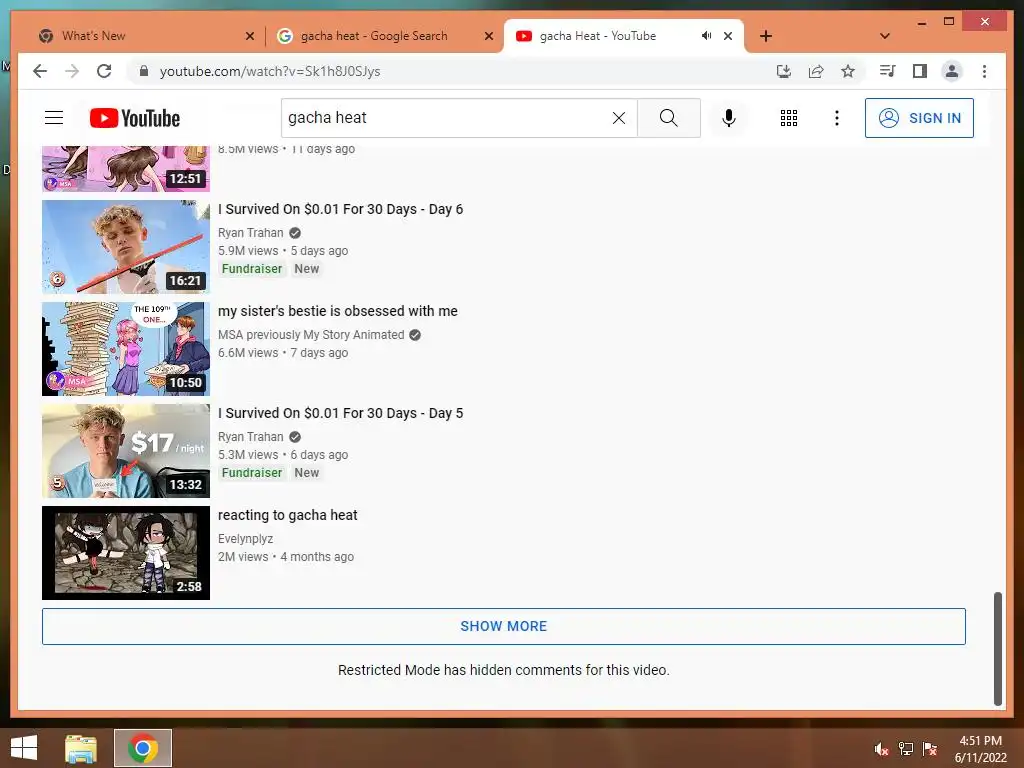Click MSA previously My Story Animated channel
The width and height of the screenshot is (1024, 768).
311,335
